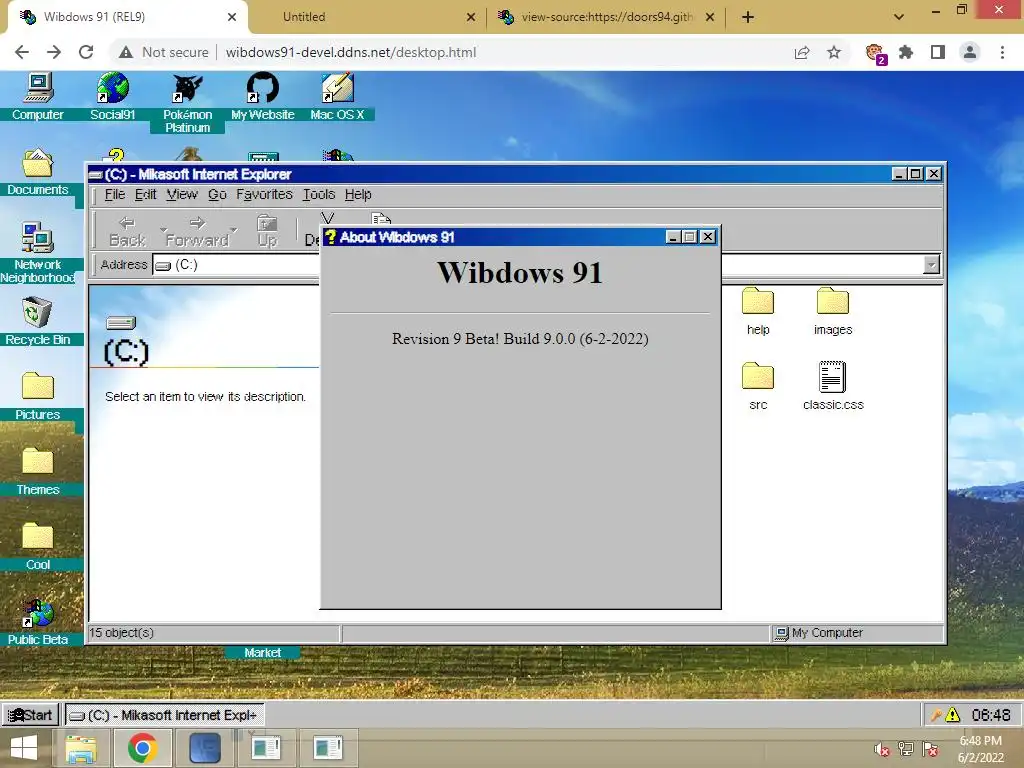Open the help folder in Explorer
The width and height of the screenshot is (1024, 768).
click(x=758, y=301)
